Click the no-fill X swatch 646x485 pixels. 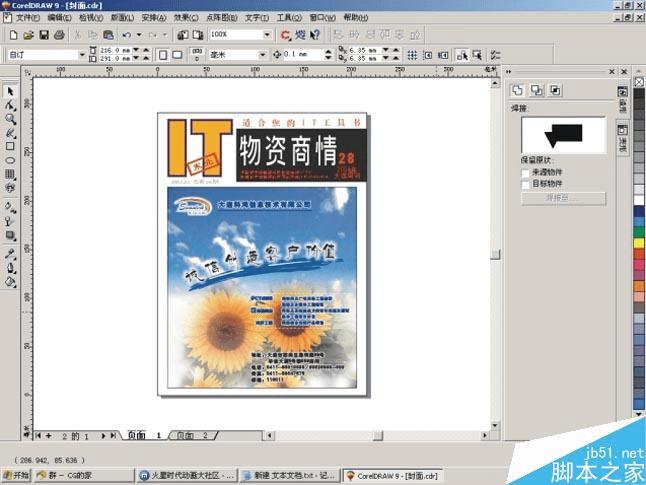[639, 82]
